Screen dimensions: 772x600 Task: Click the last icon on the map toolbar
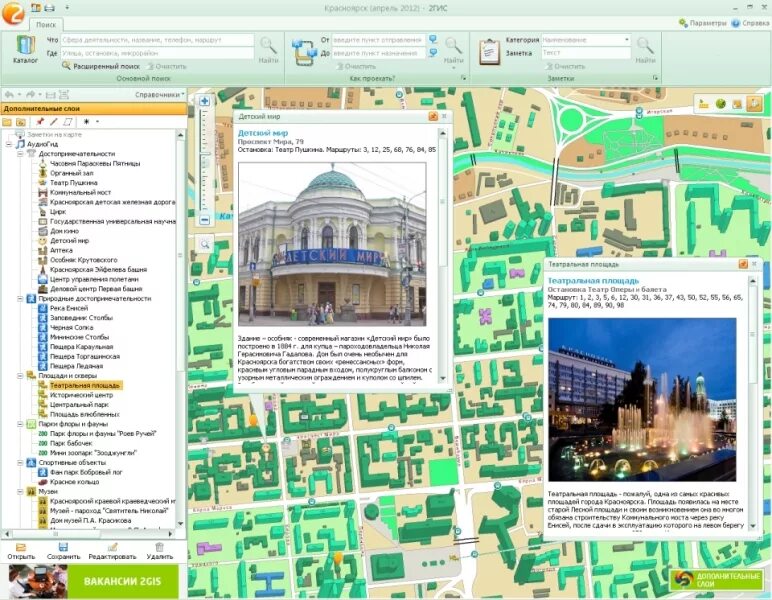tap(754, 104)
